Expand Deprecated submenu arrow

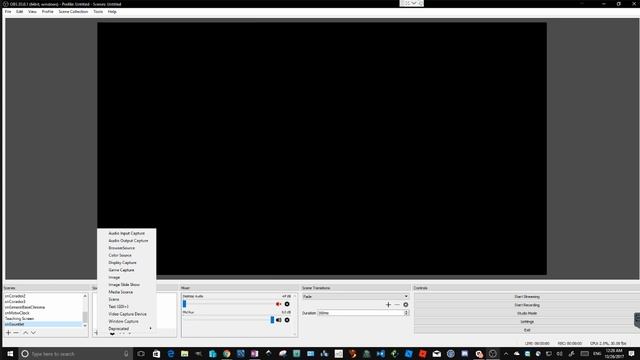pos(151,329)
